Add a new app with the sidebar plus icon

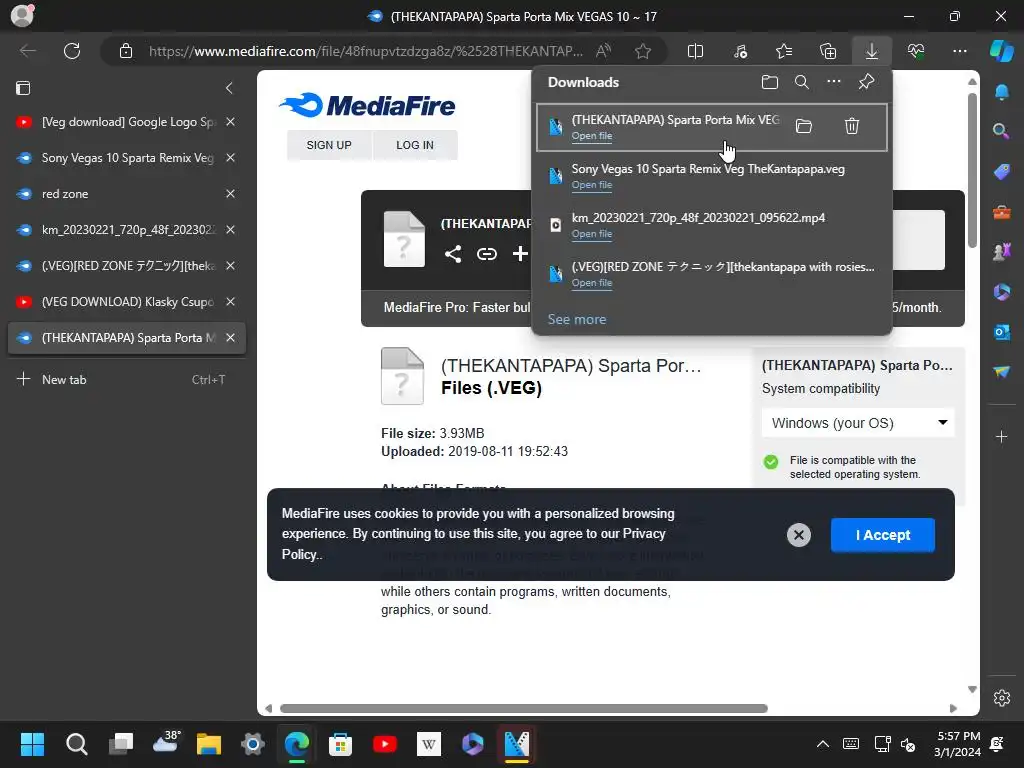tap(1002, 436)
